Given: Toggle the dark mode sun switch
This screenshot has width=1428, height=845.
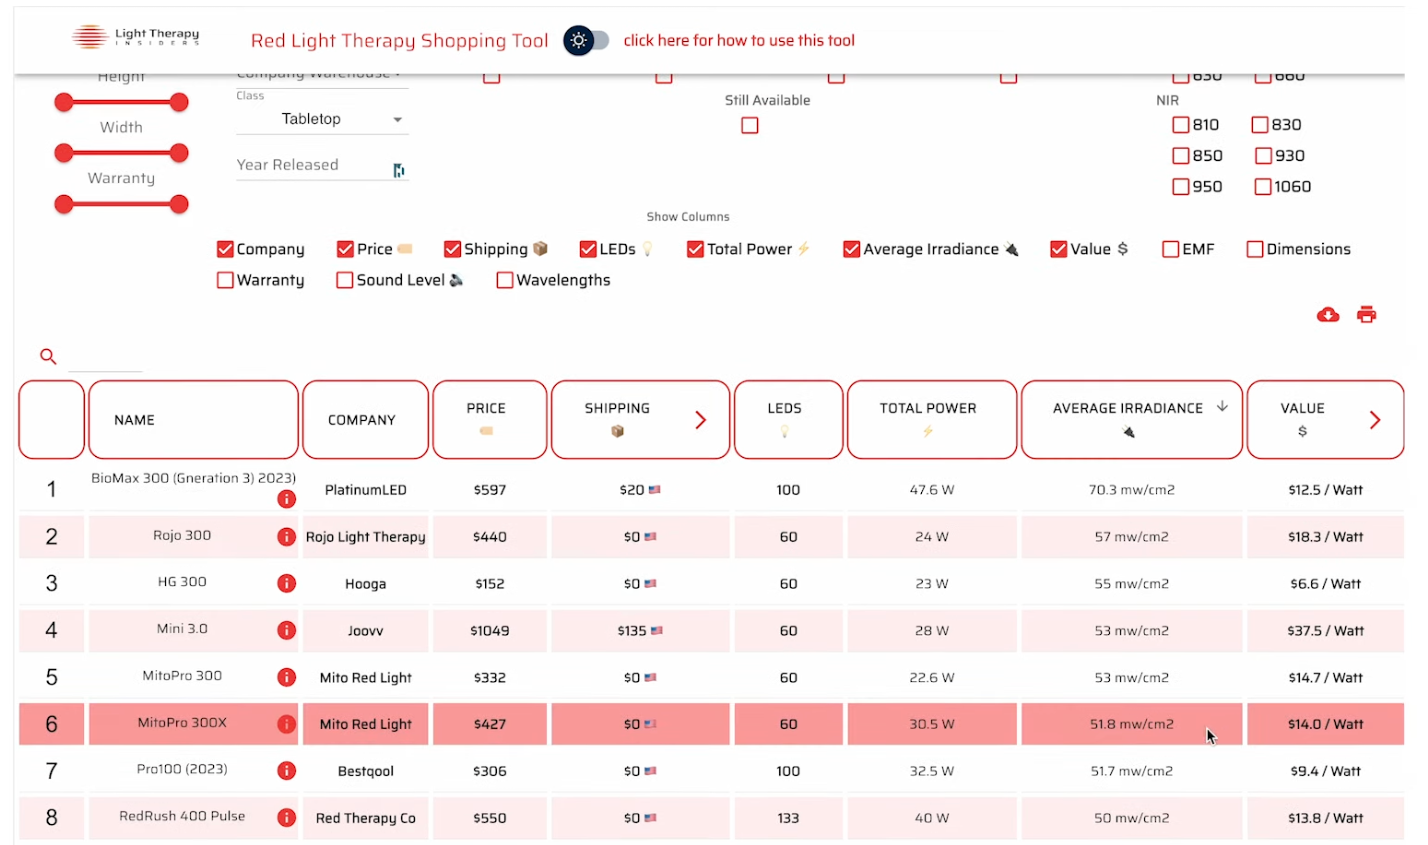Looking at the screenshot, I should [x=586, y=40].
